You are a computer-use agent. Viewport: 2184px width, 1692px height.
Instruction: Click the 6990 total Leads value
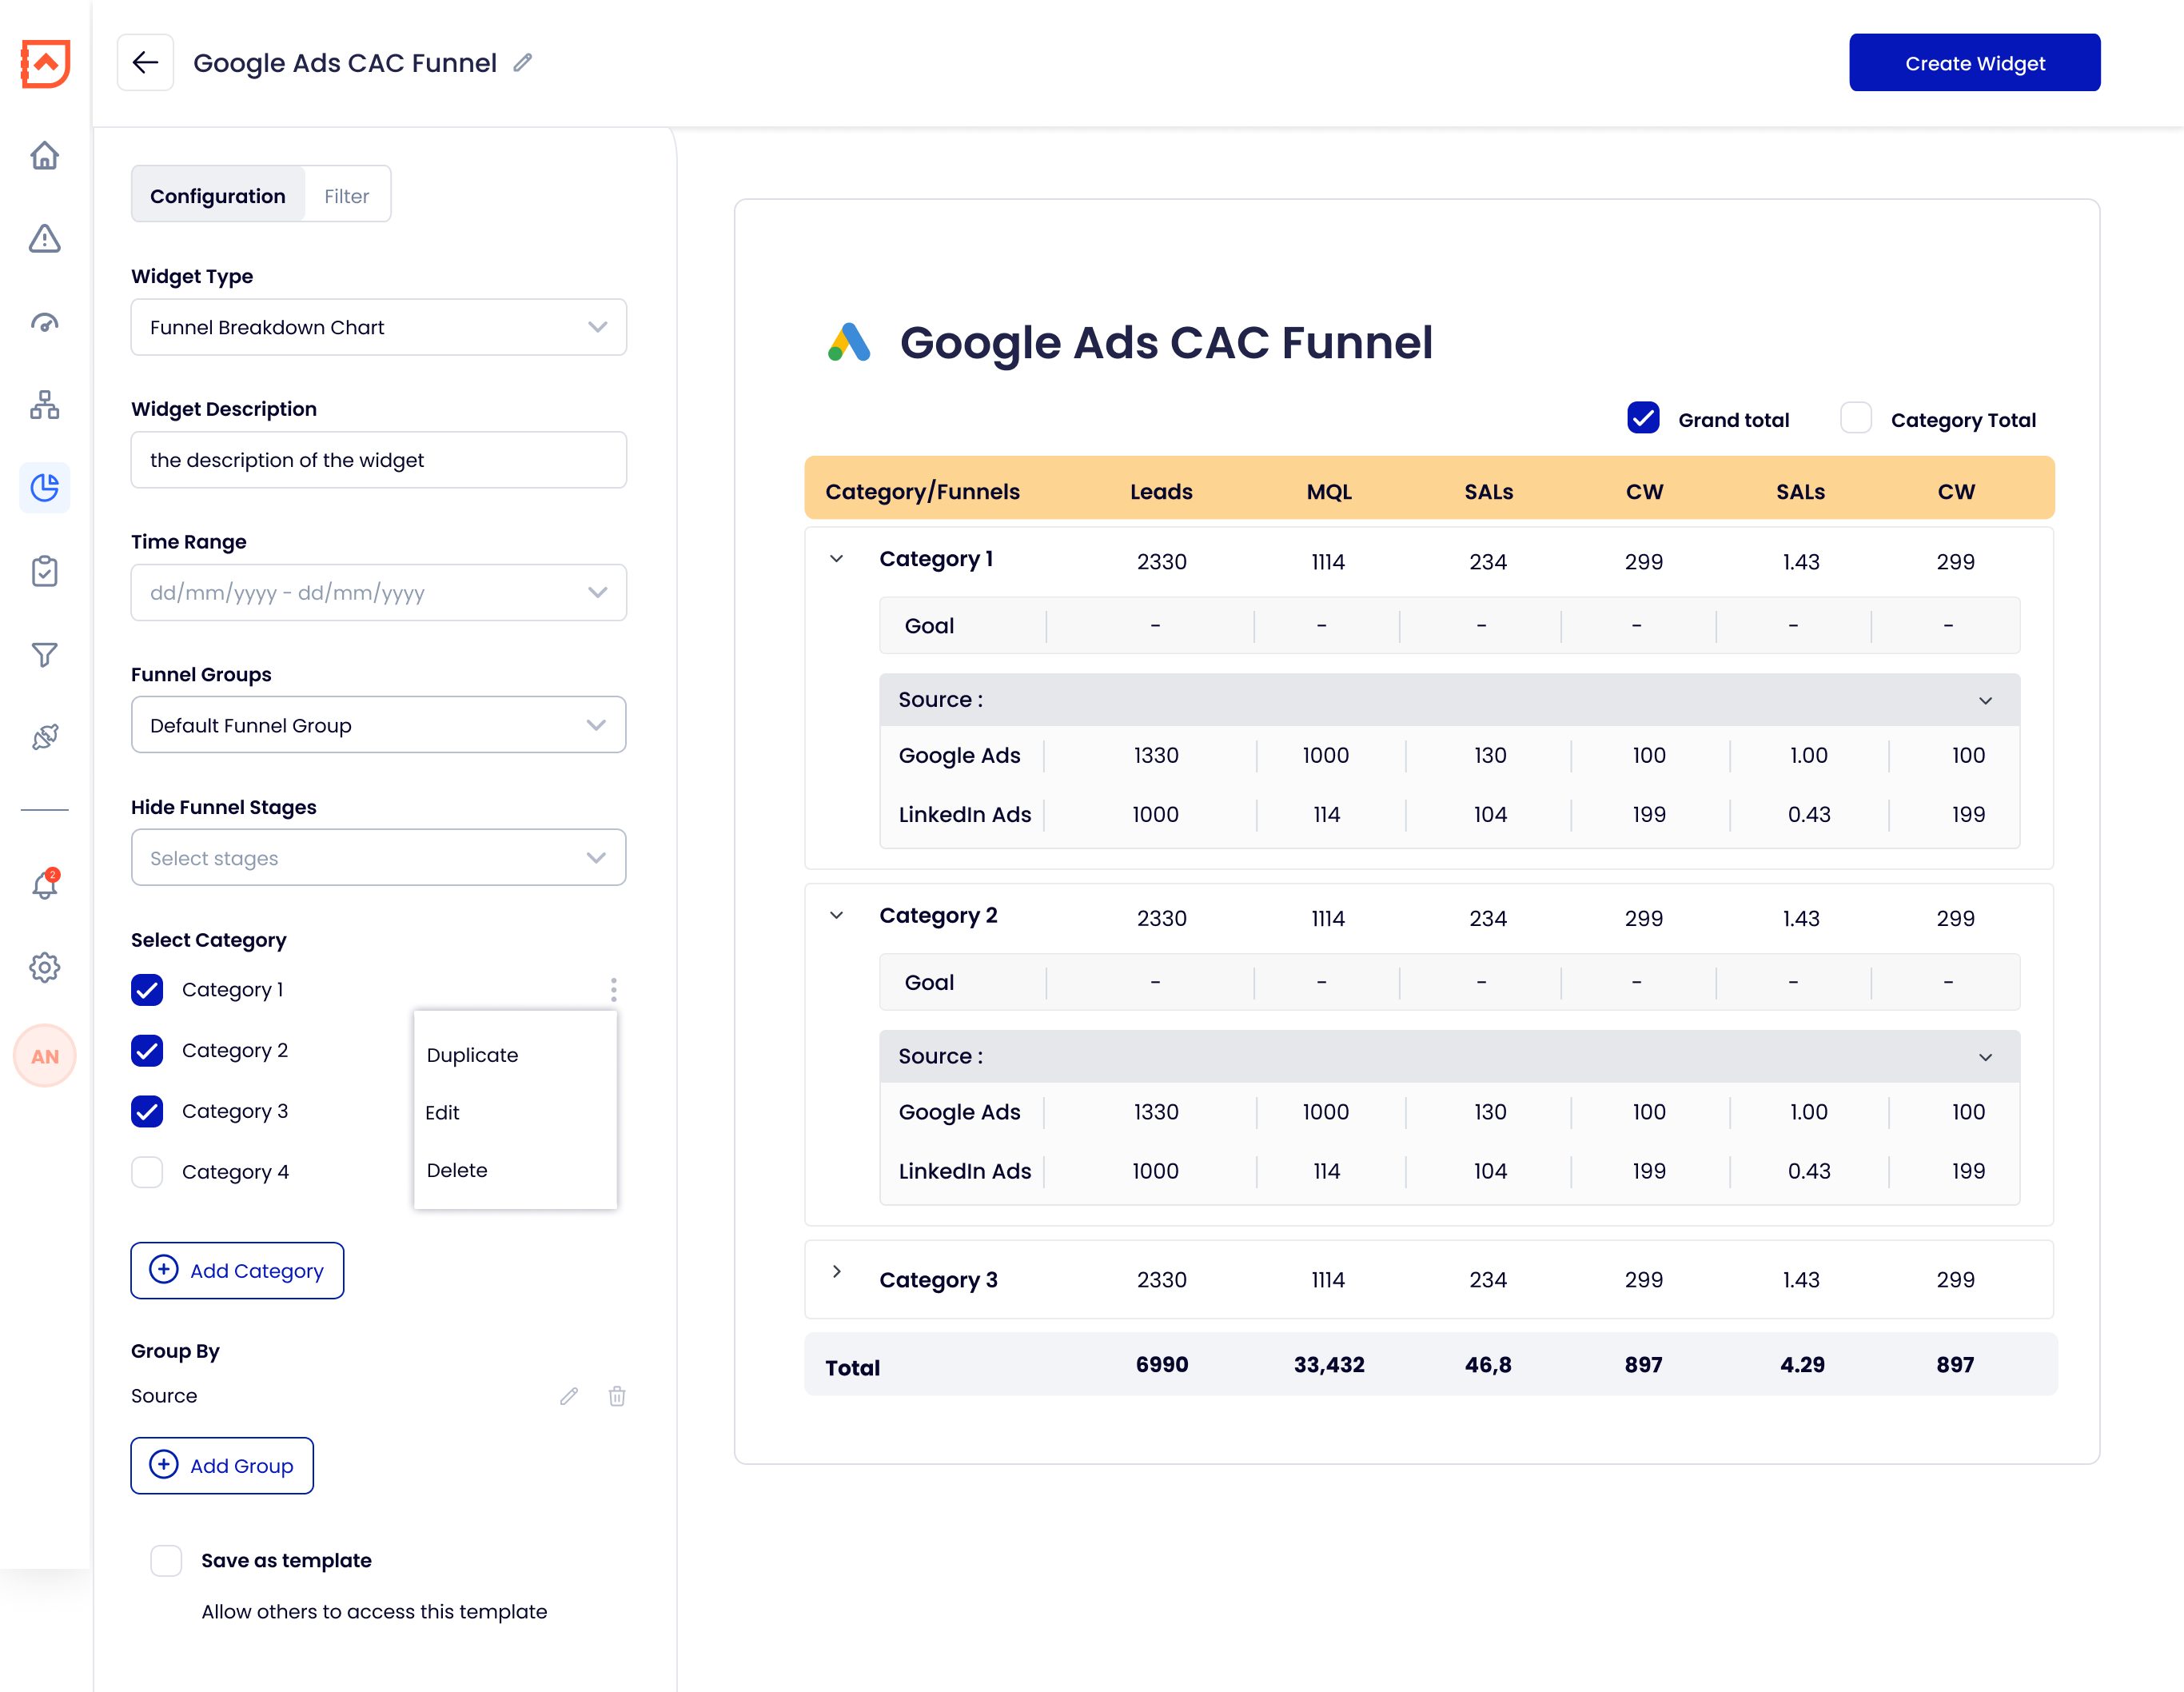point(1161,1364)
